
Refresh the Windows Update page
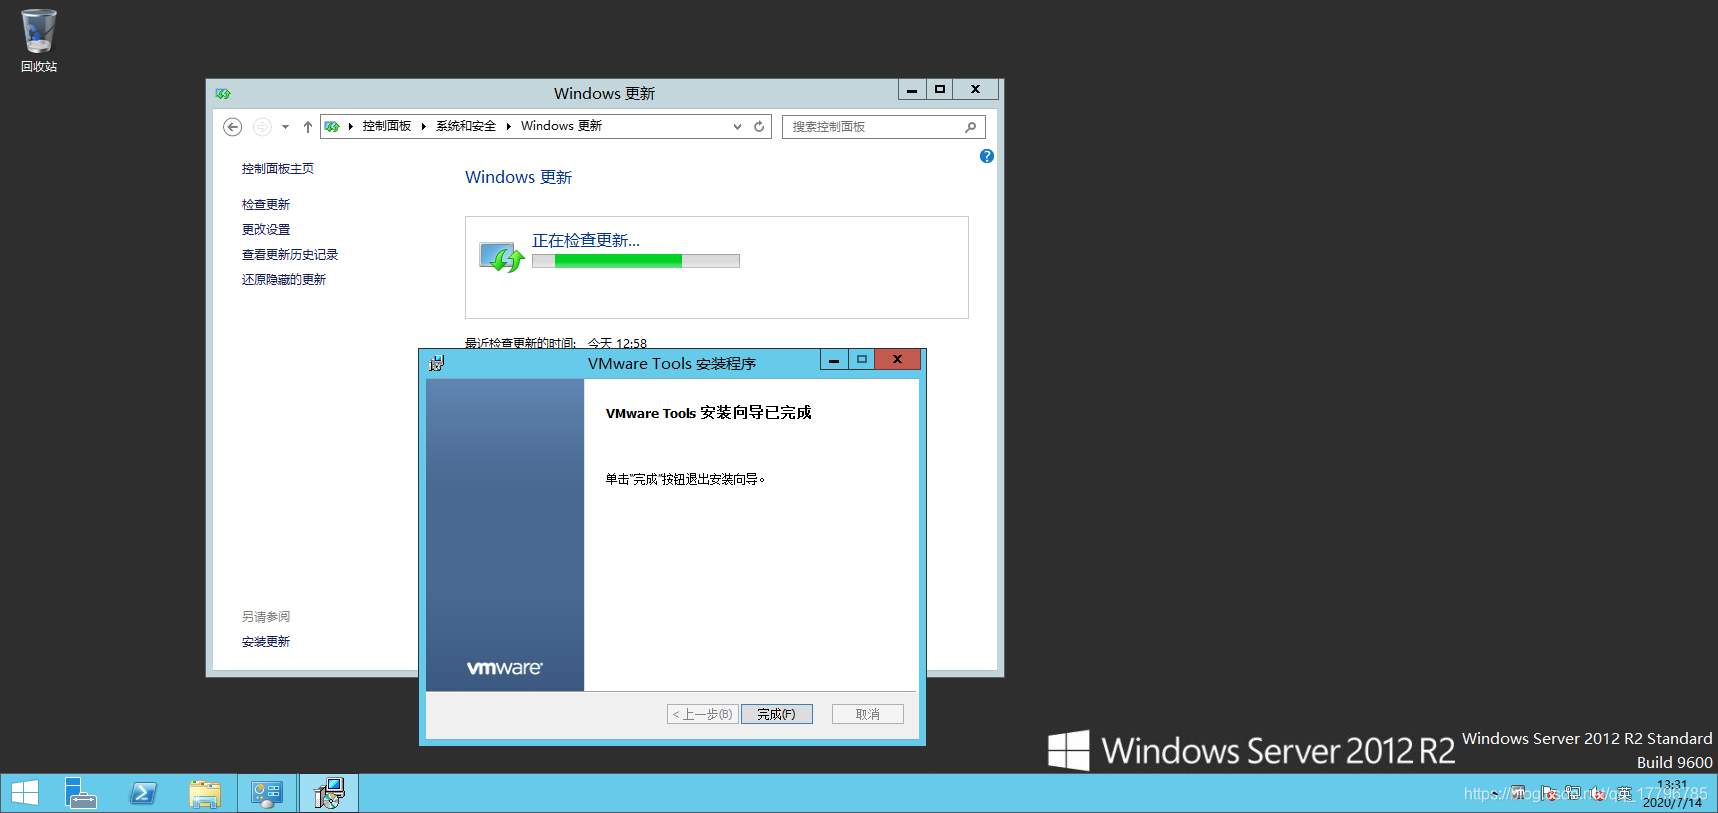(x=759, y=127)
